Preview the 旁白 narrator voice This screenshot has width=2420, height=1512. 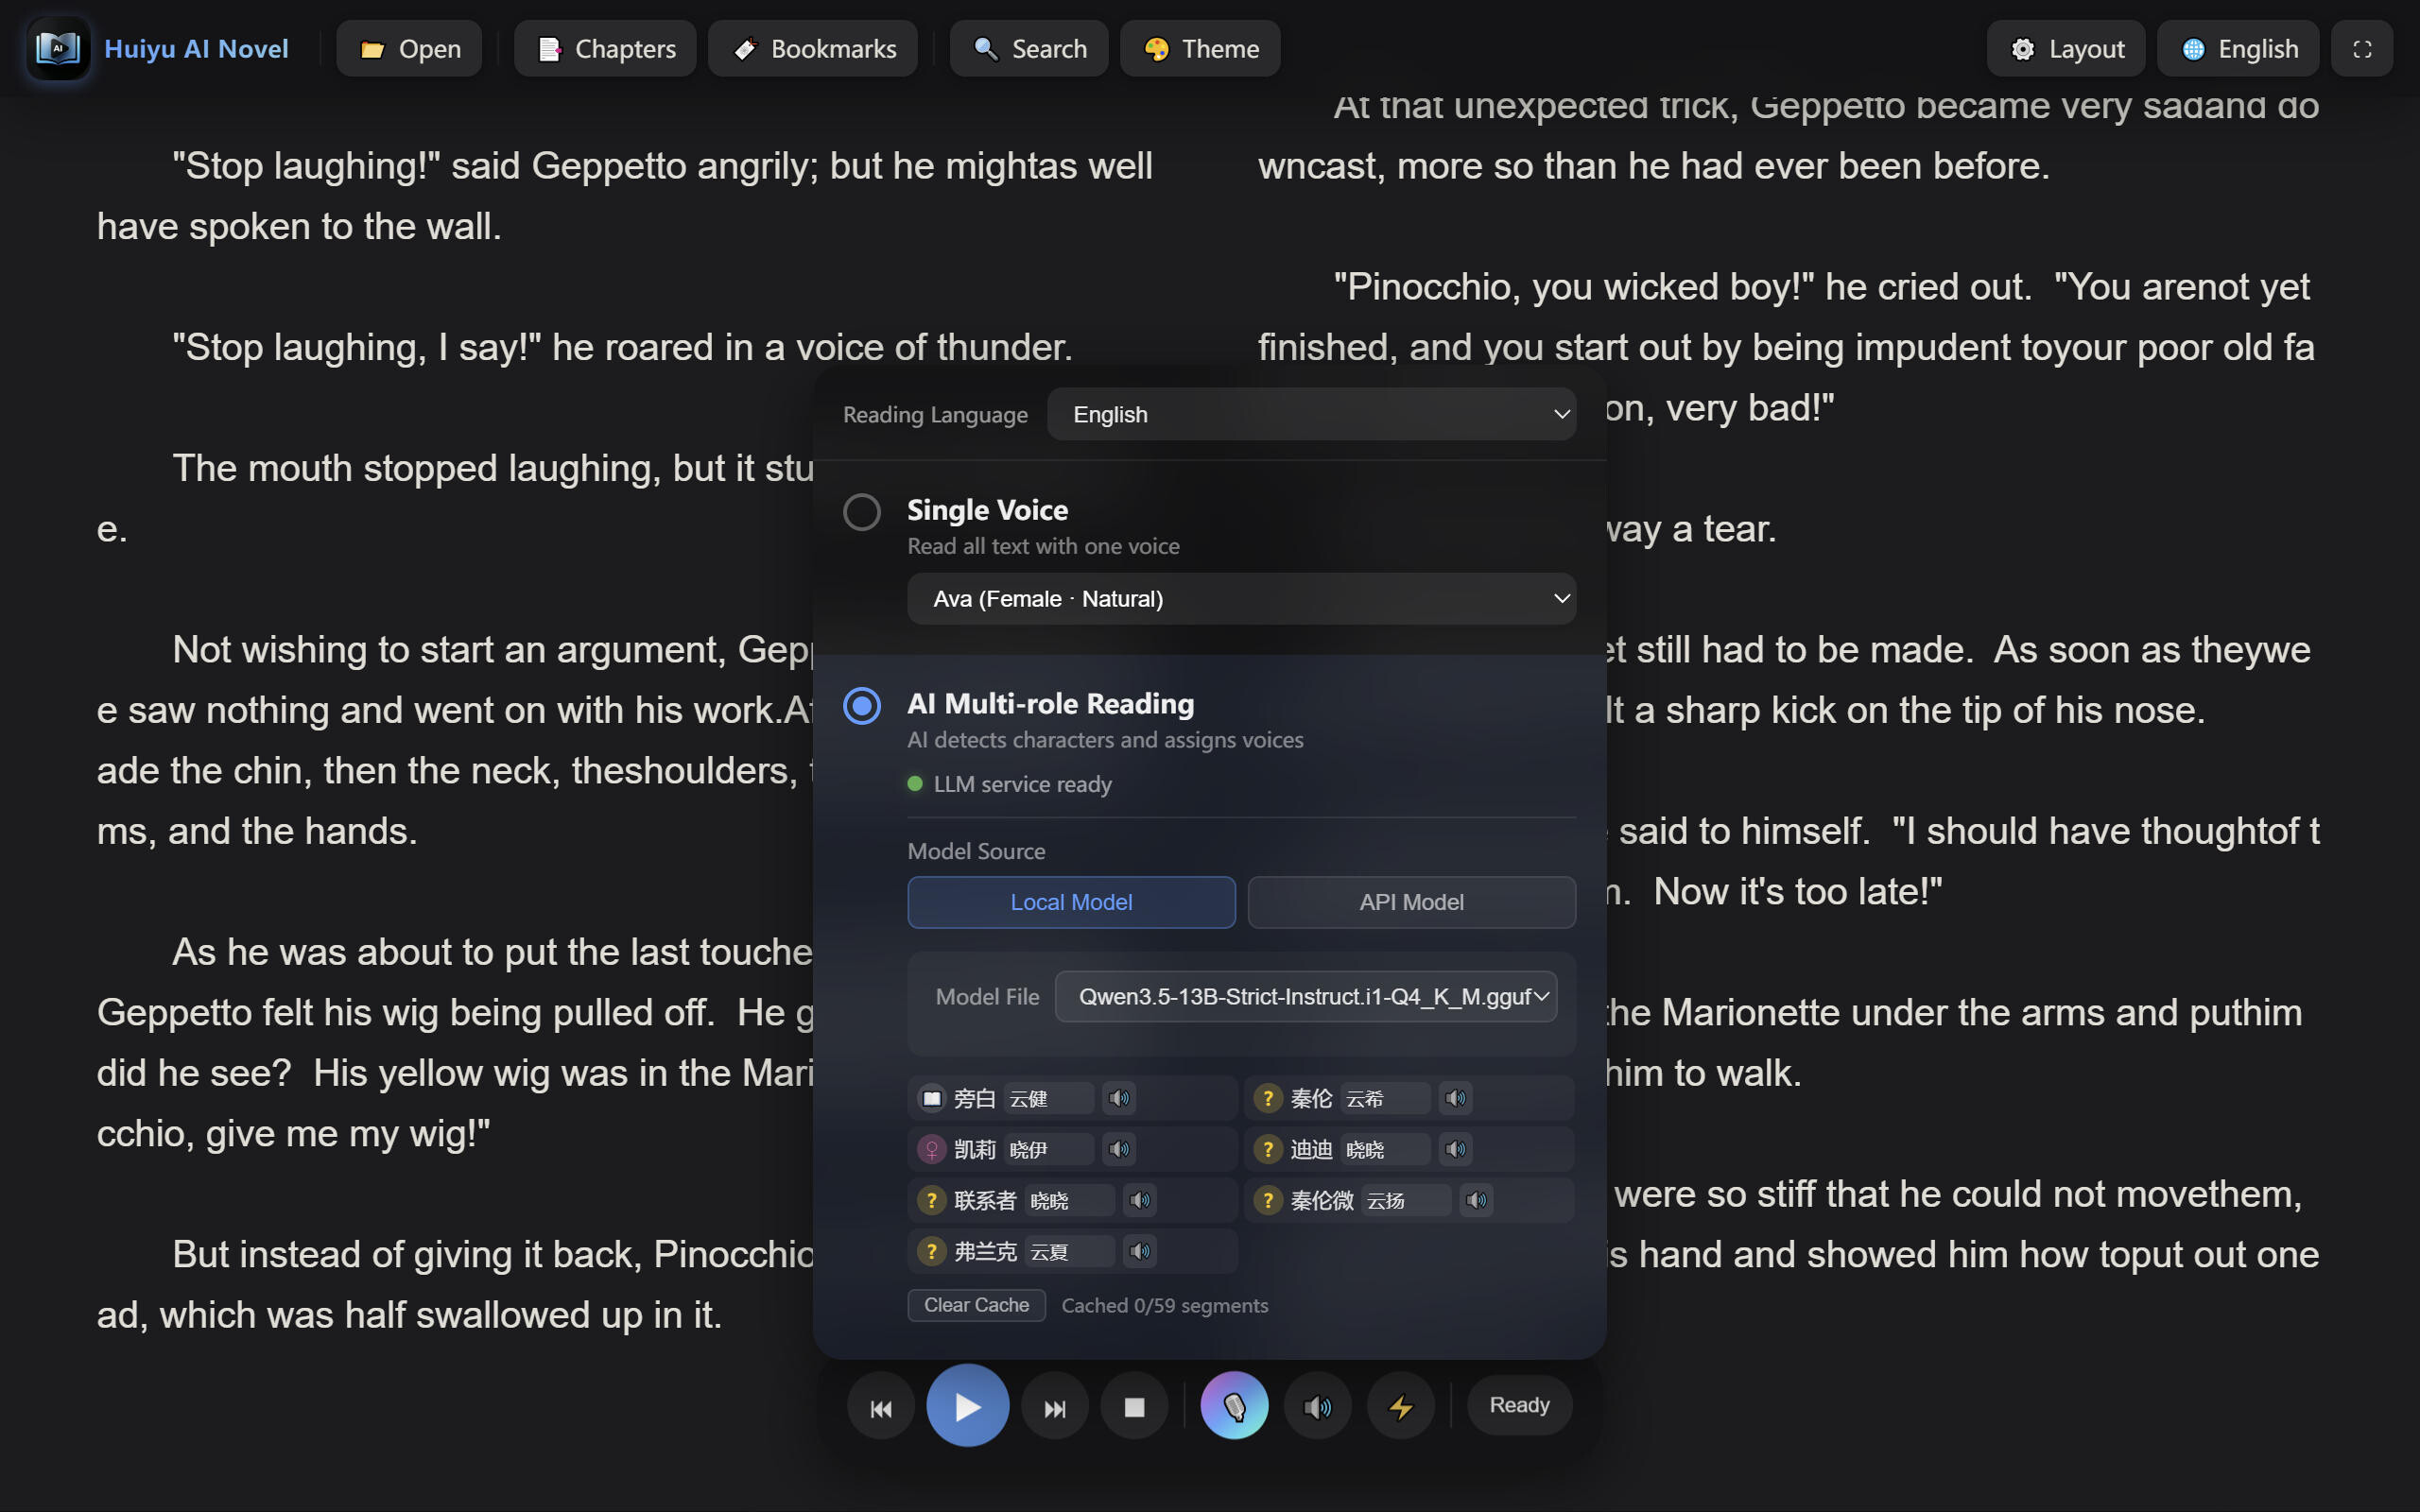pos(1119,1098)
